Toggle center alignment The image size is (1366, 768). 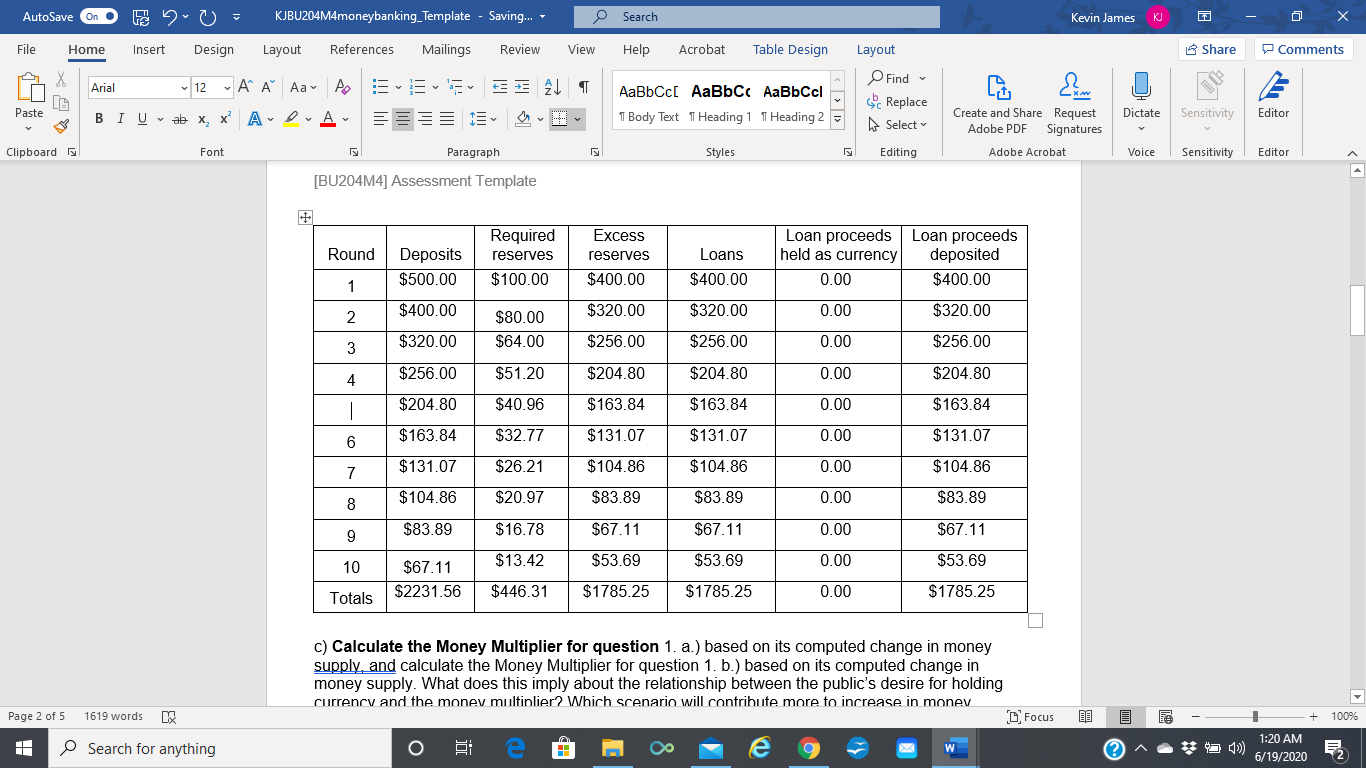pyautogui.click(x=403, y=120)
